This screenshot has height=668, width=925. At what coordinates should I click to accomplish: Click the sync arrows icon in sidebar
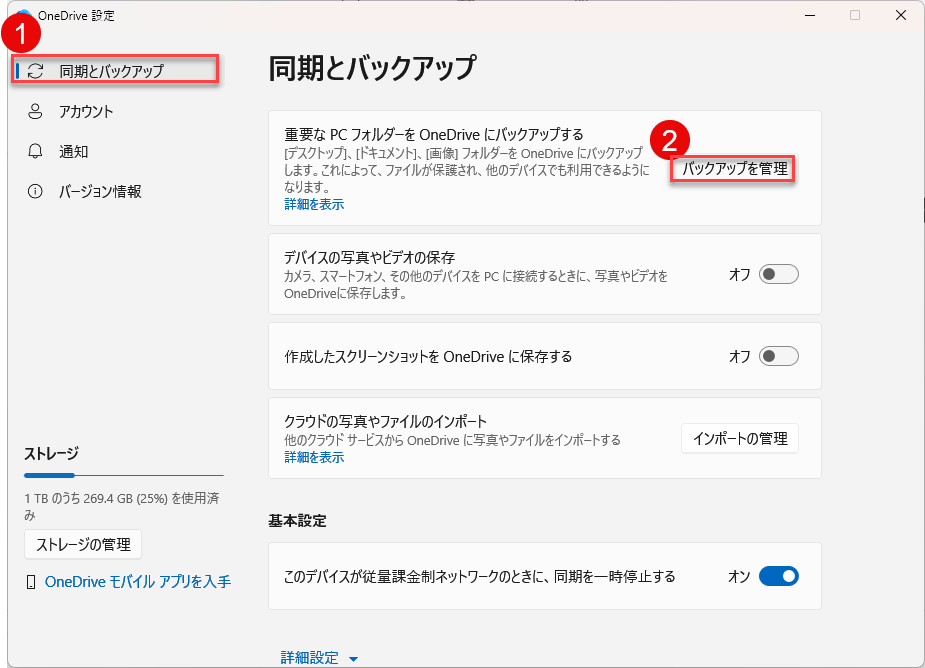tap(36, 71)
